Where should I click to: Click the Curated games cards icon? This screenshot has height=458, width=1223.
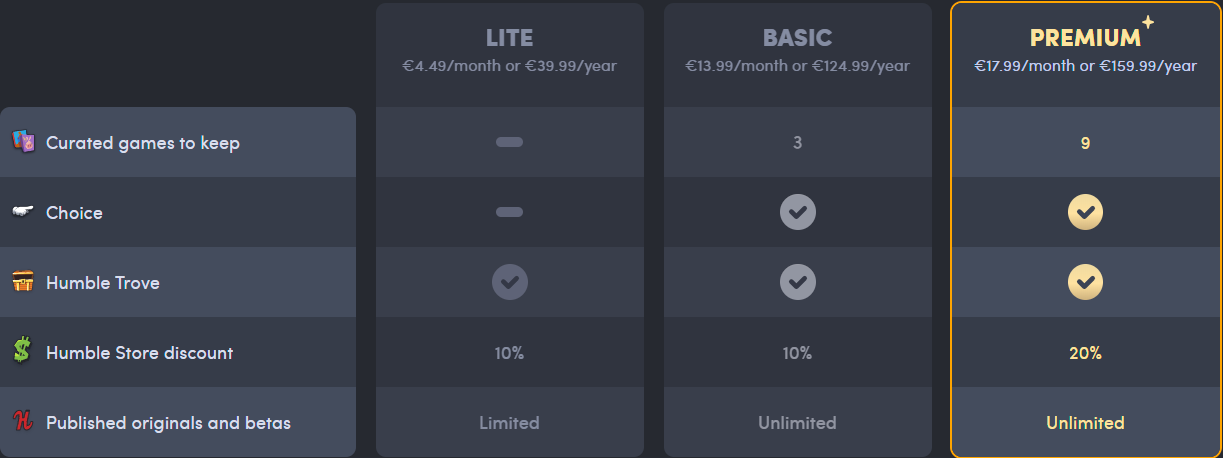[23, 142]
